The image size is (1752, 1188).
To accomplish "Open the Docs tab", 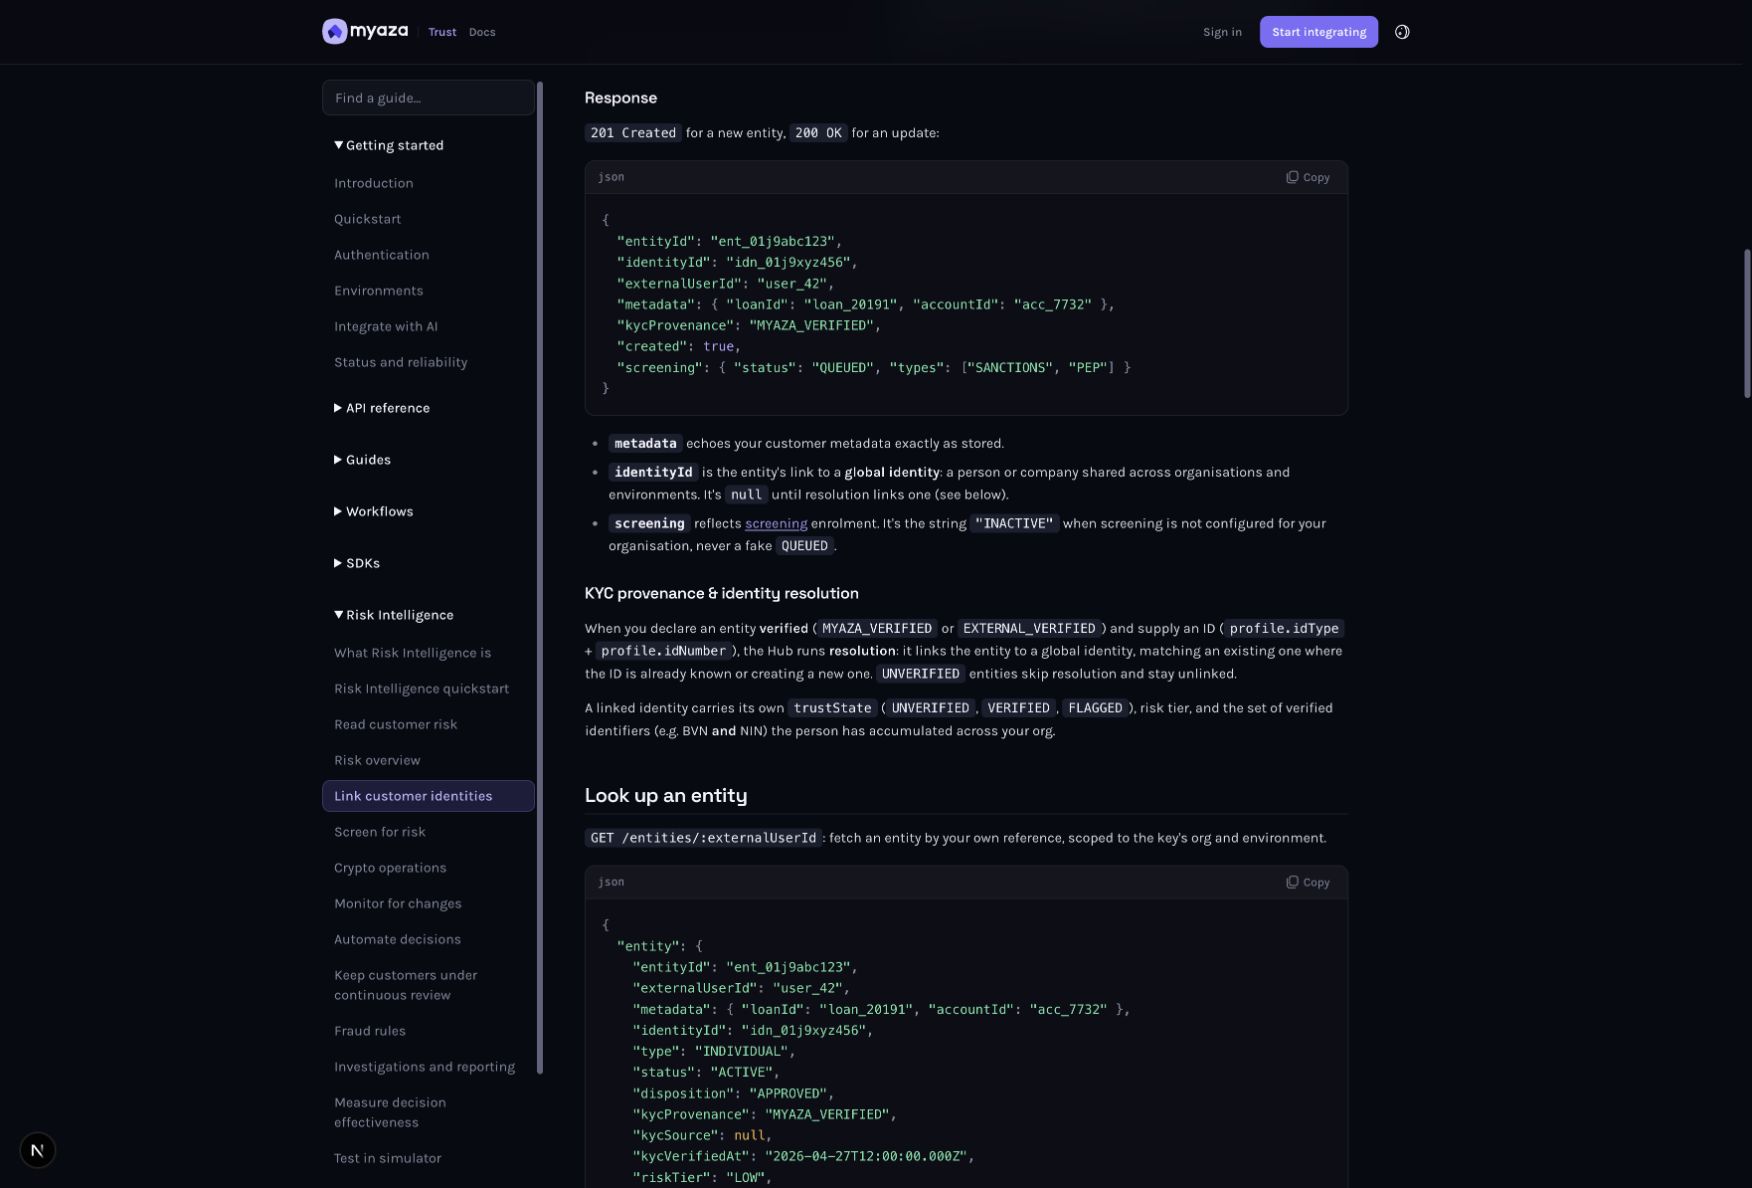I will 482,32.
